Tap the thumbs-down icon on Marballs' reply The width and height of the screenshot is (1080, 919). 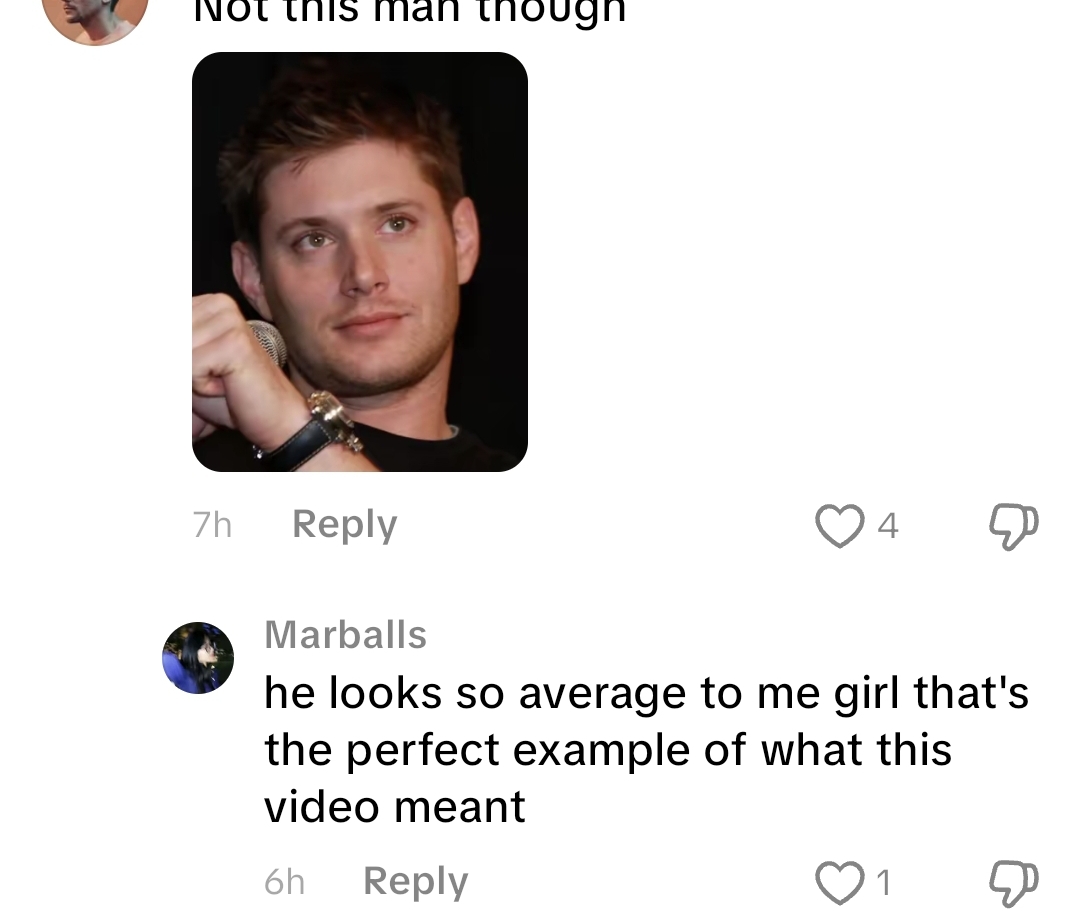click(1014, 883)
